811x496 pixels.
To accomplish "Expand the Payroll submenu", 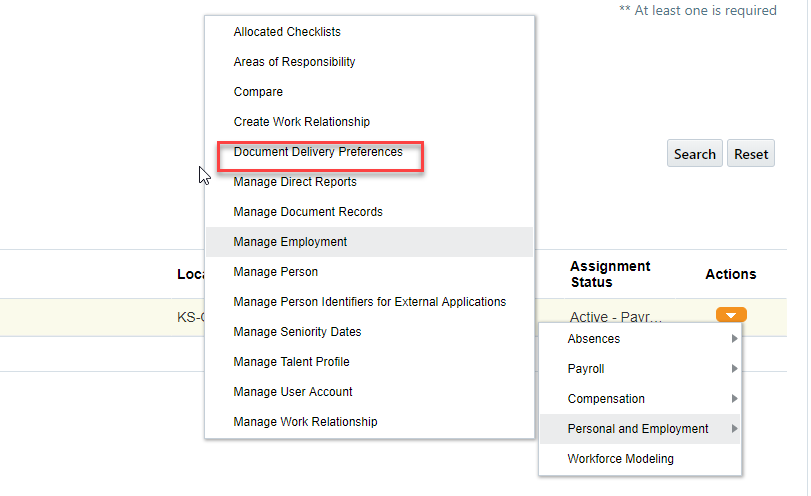I will point(586,369).
